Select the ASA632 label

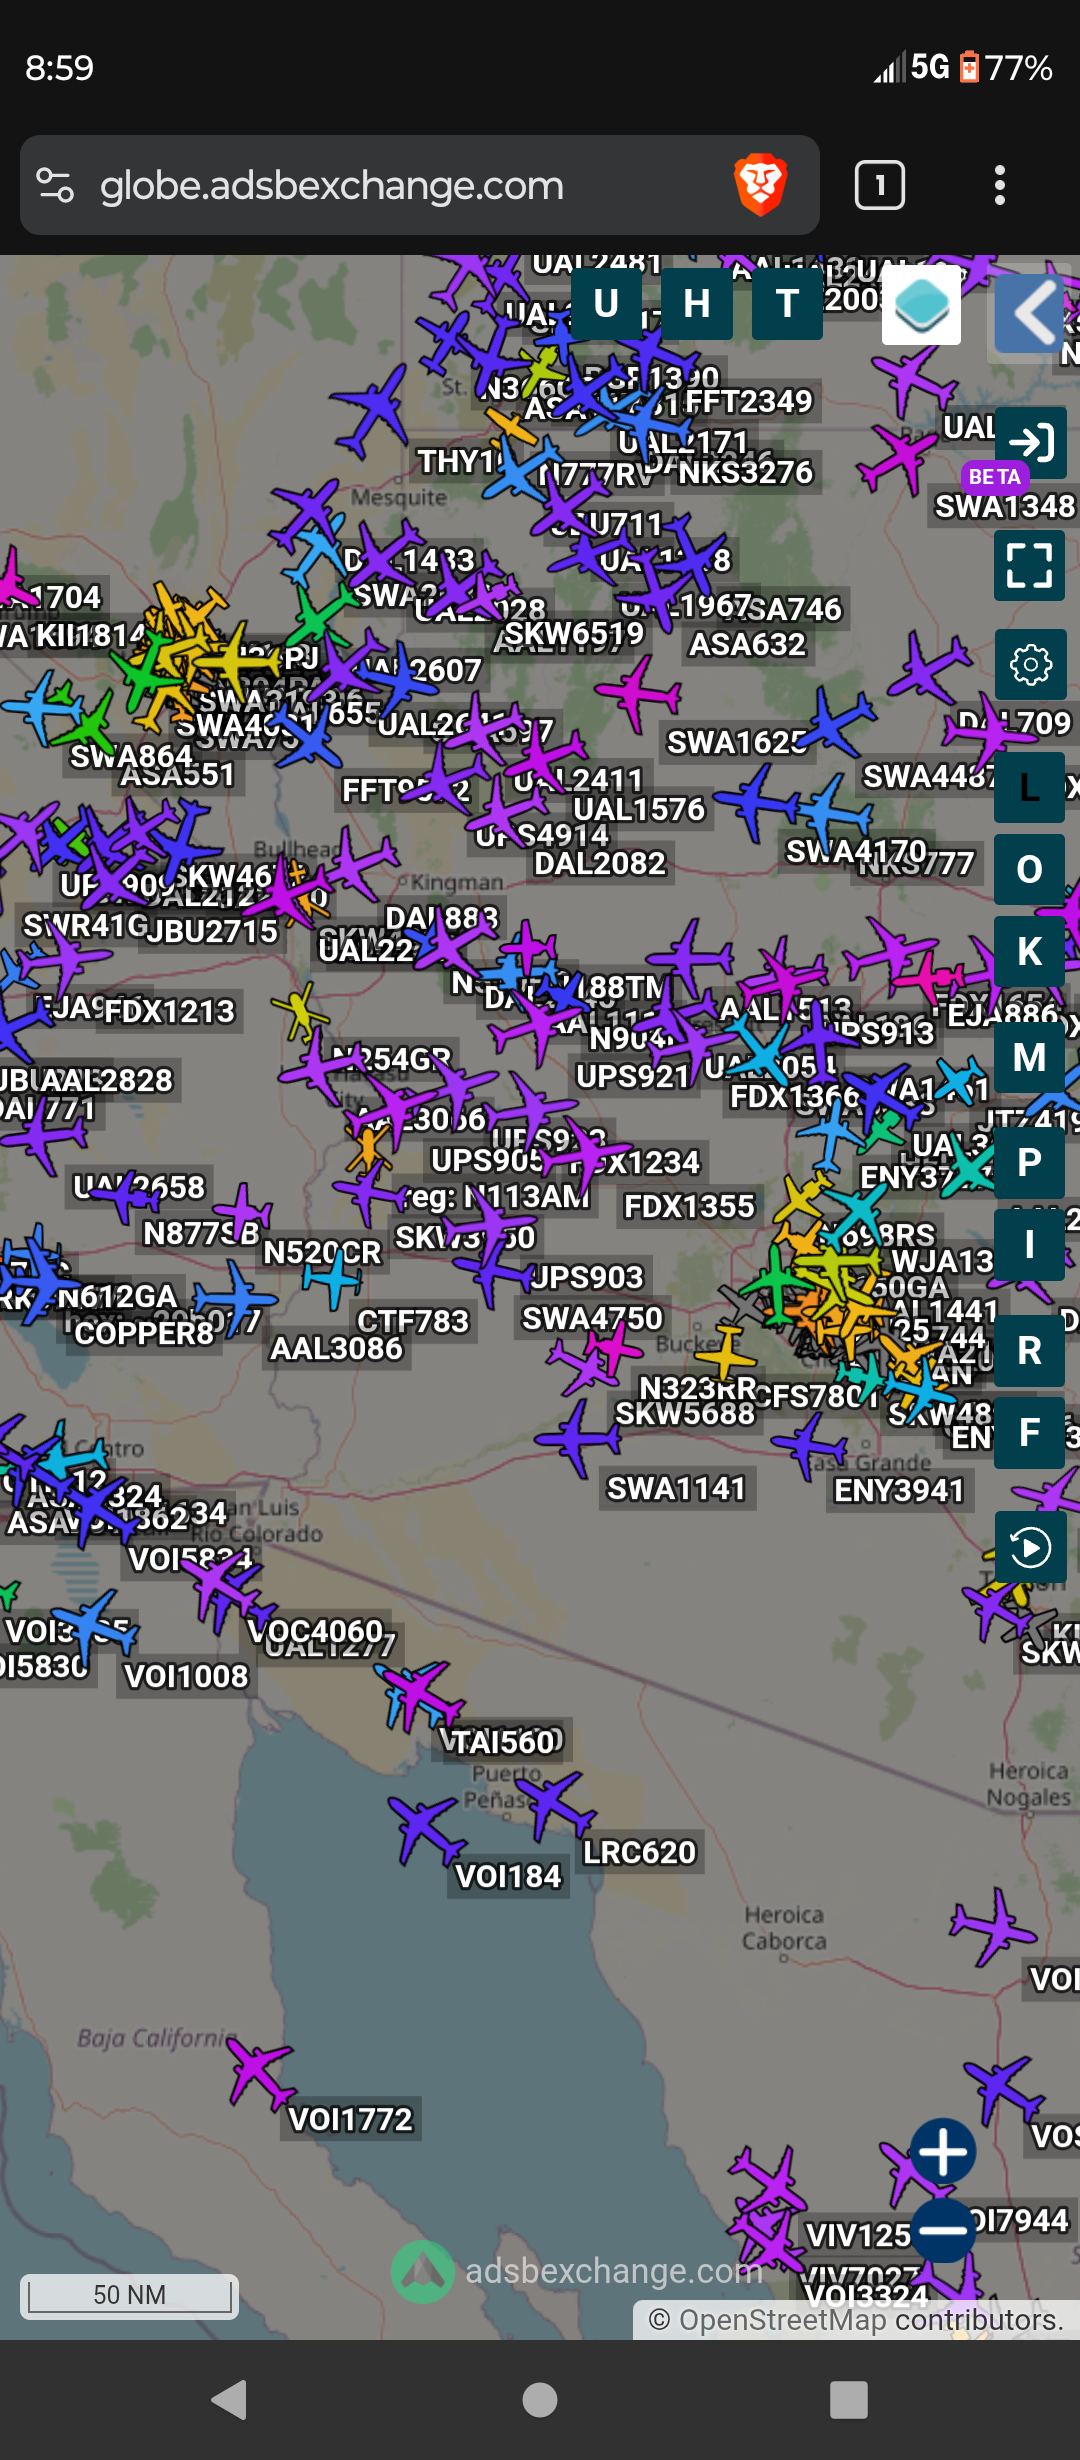[x=747, y=644]
